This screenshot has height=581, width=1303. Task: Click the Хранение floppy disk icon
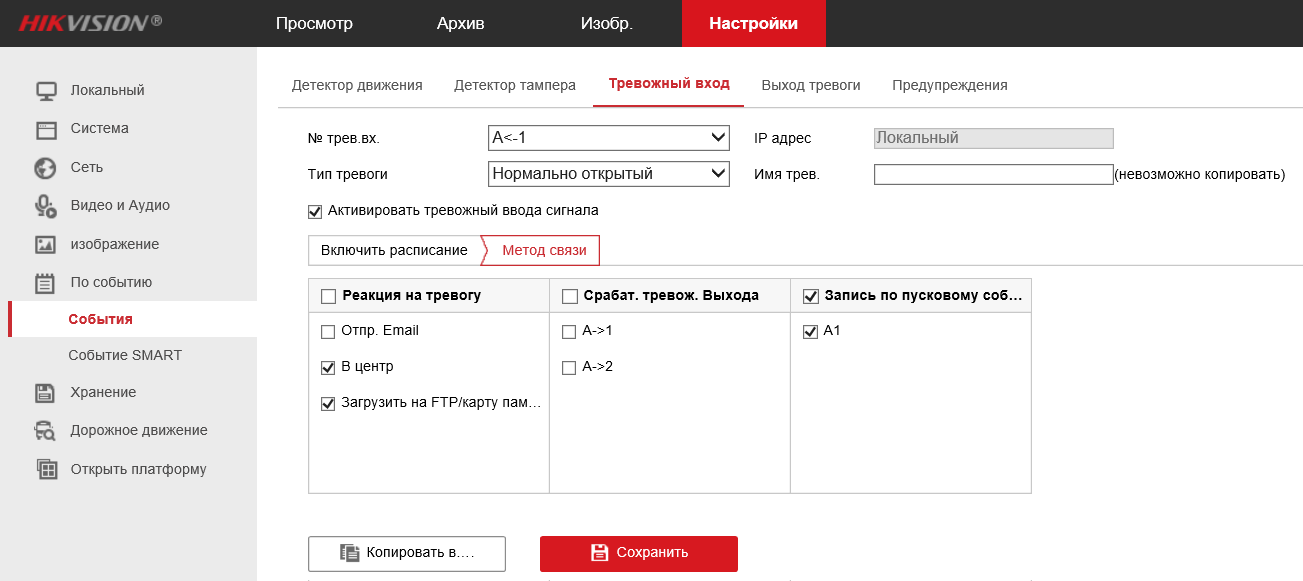point(45,393)
